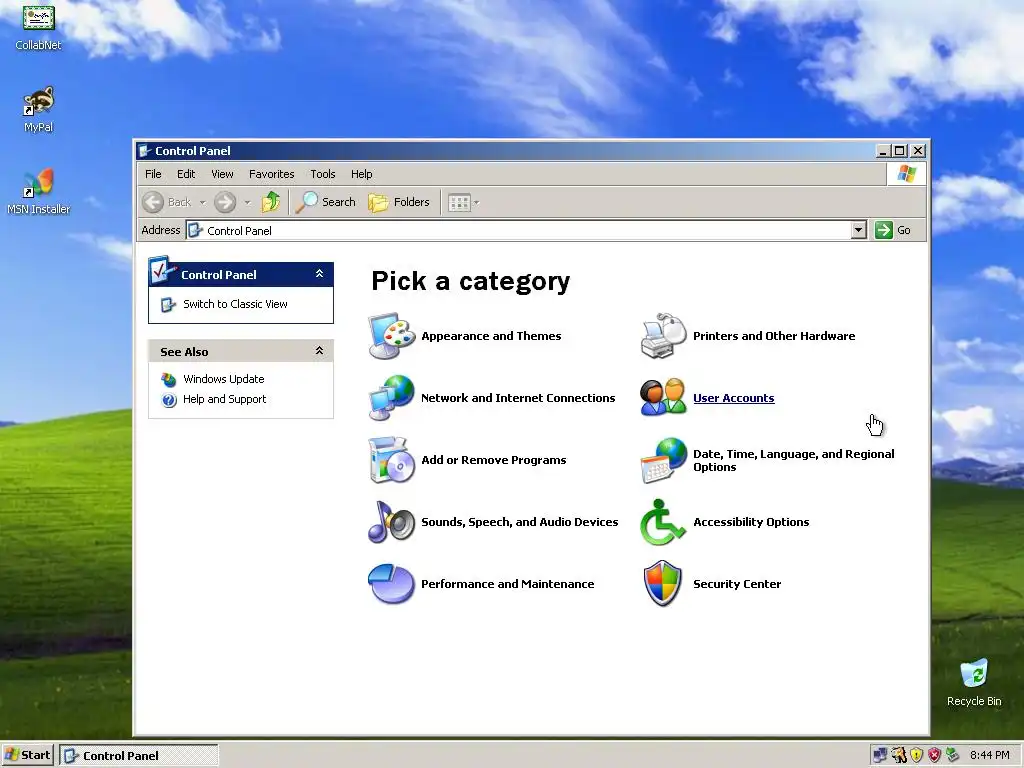Click the Printers and Other Hardware icon
The height and width of the screenshot is (768, 1024).
pos(664,336)
